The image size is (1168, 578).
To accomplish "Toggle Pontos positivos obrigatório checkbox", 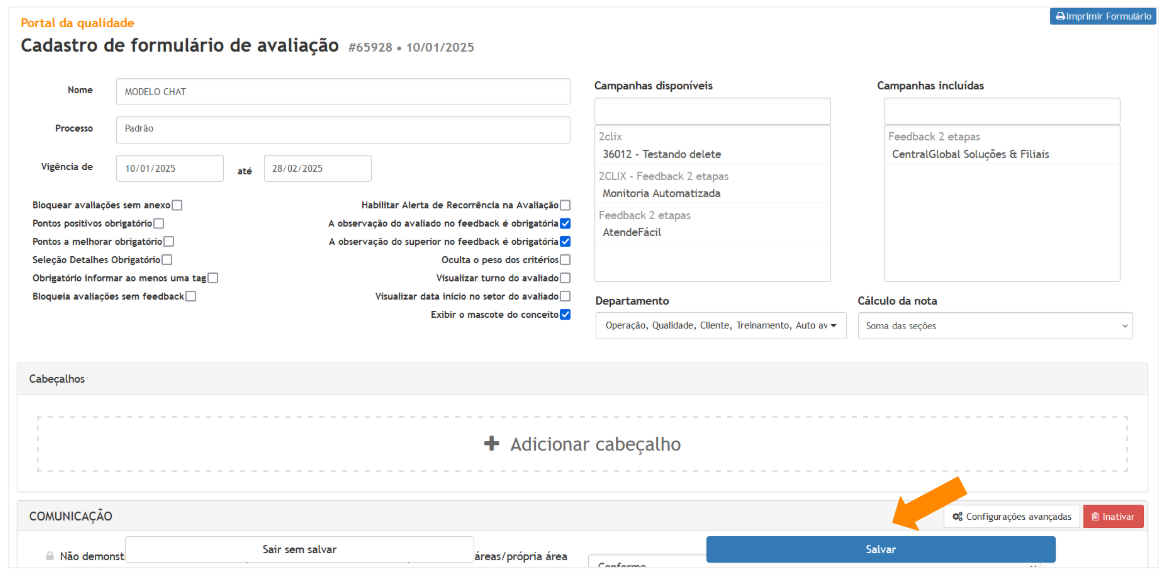I will tap(158, 223).
